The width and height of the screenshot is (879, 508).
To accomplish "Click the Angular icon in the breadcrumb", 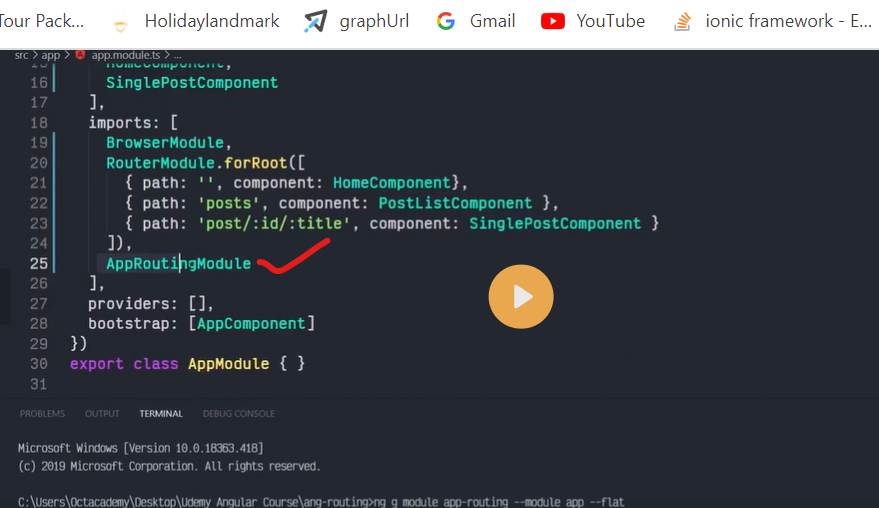I will 81,55.
